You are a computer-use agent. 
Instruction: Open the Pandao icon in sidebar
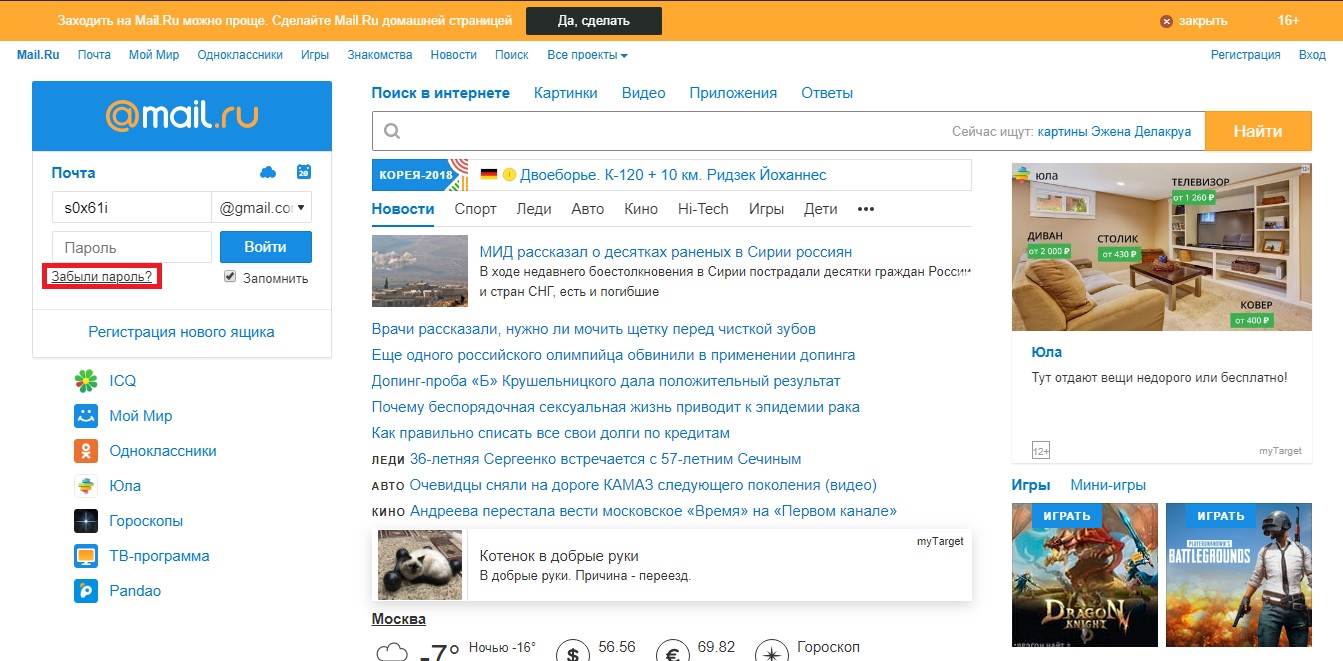point(86,591)
